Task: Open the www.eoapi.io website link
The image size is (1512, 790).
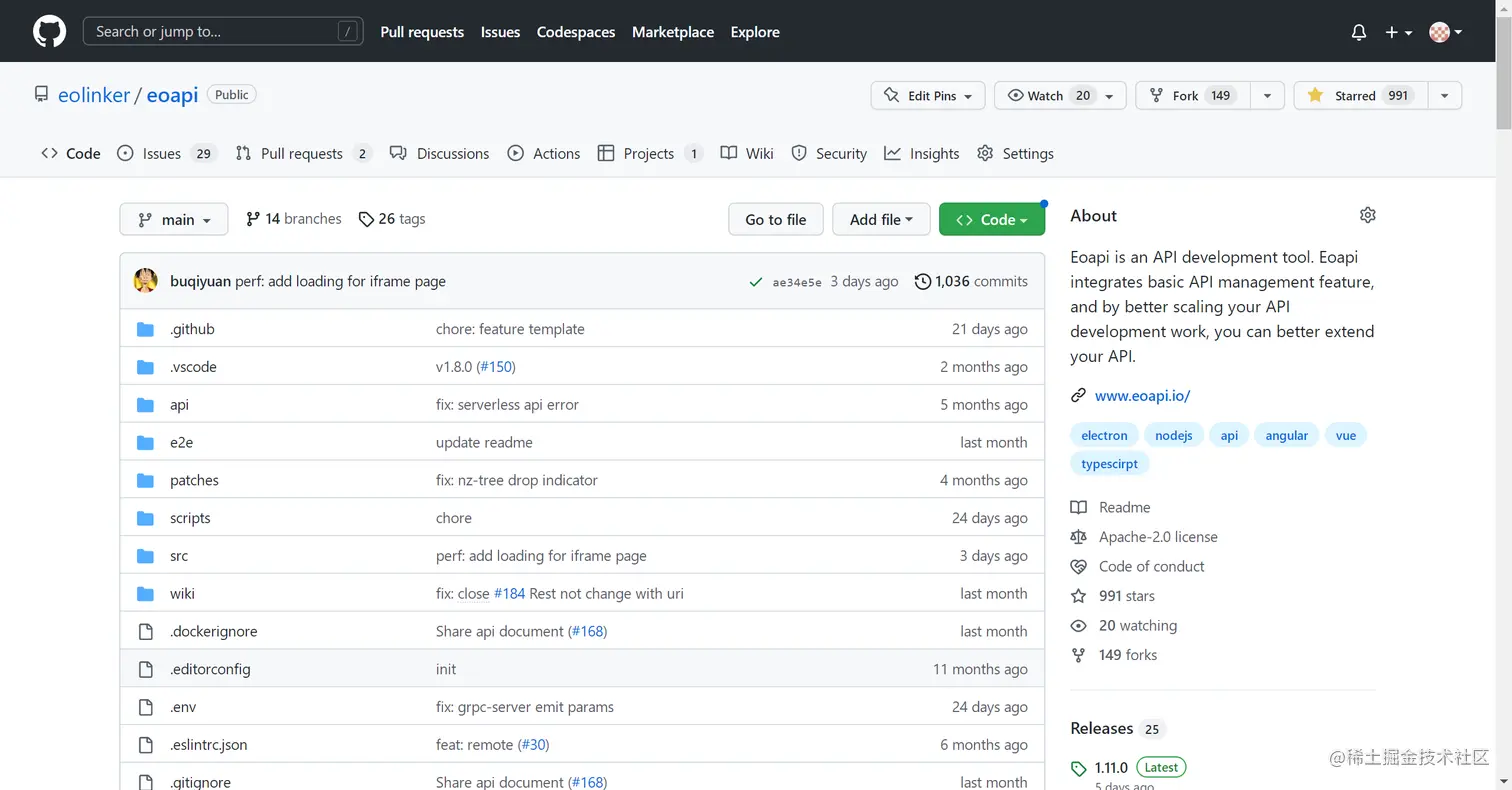Action: (1142, 396)
